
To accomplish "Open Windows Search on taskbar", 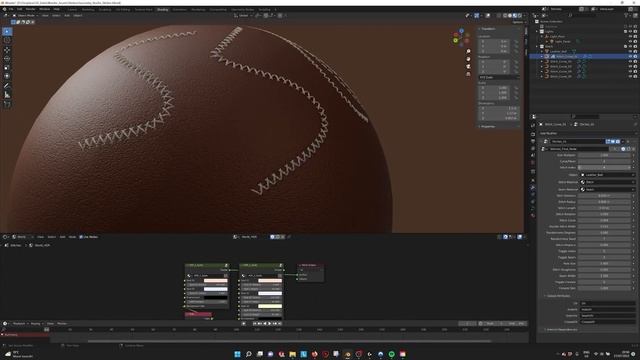I will click(x=248, y=354).
